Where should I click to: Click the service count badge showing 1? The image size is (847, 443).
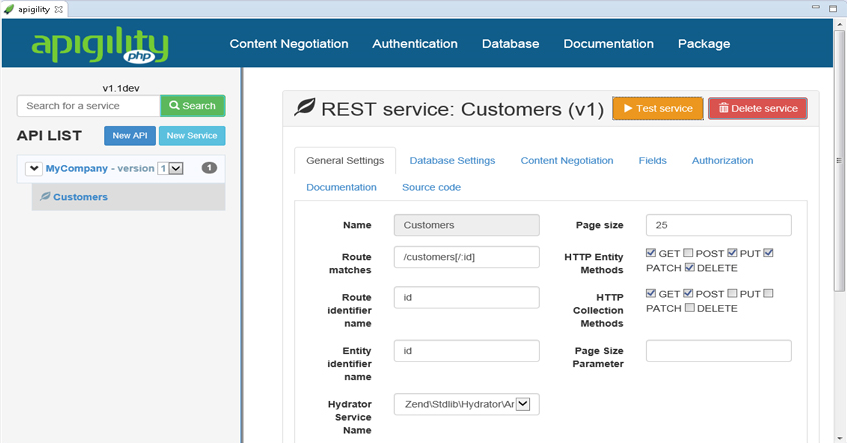(209, 168)
